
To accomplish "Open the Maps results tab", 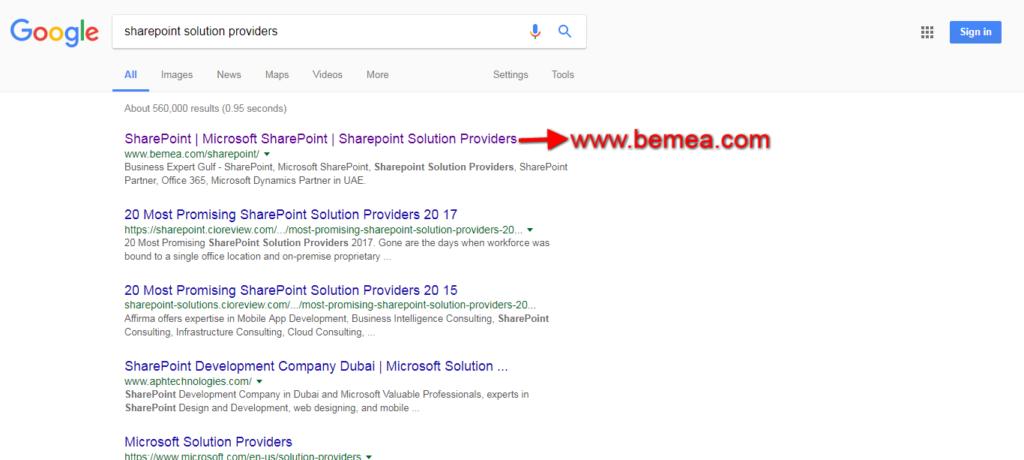I will [277, 75].
